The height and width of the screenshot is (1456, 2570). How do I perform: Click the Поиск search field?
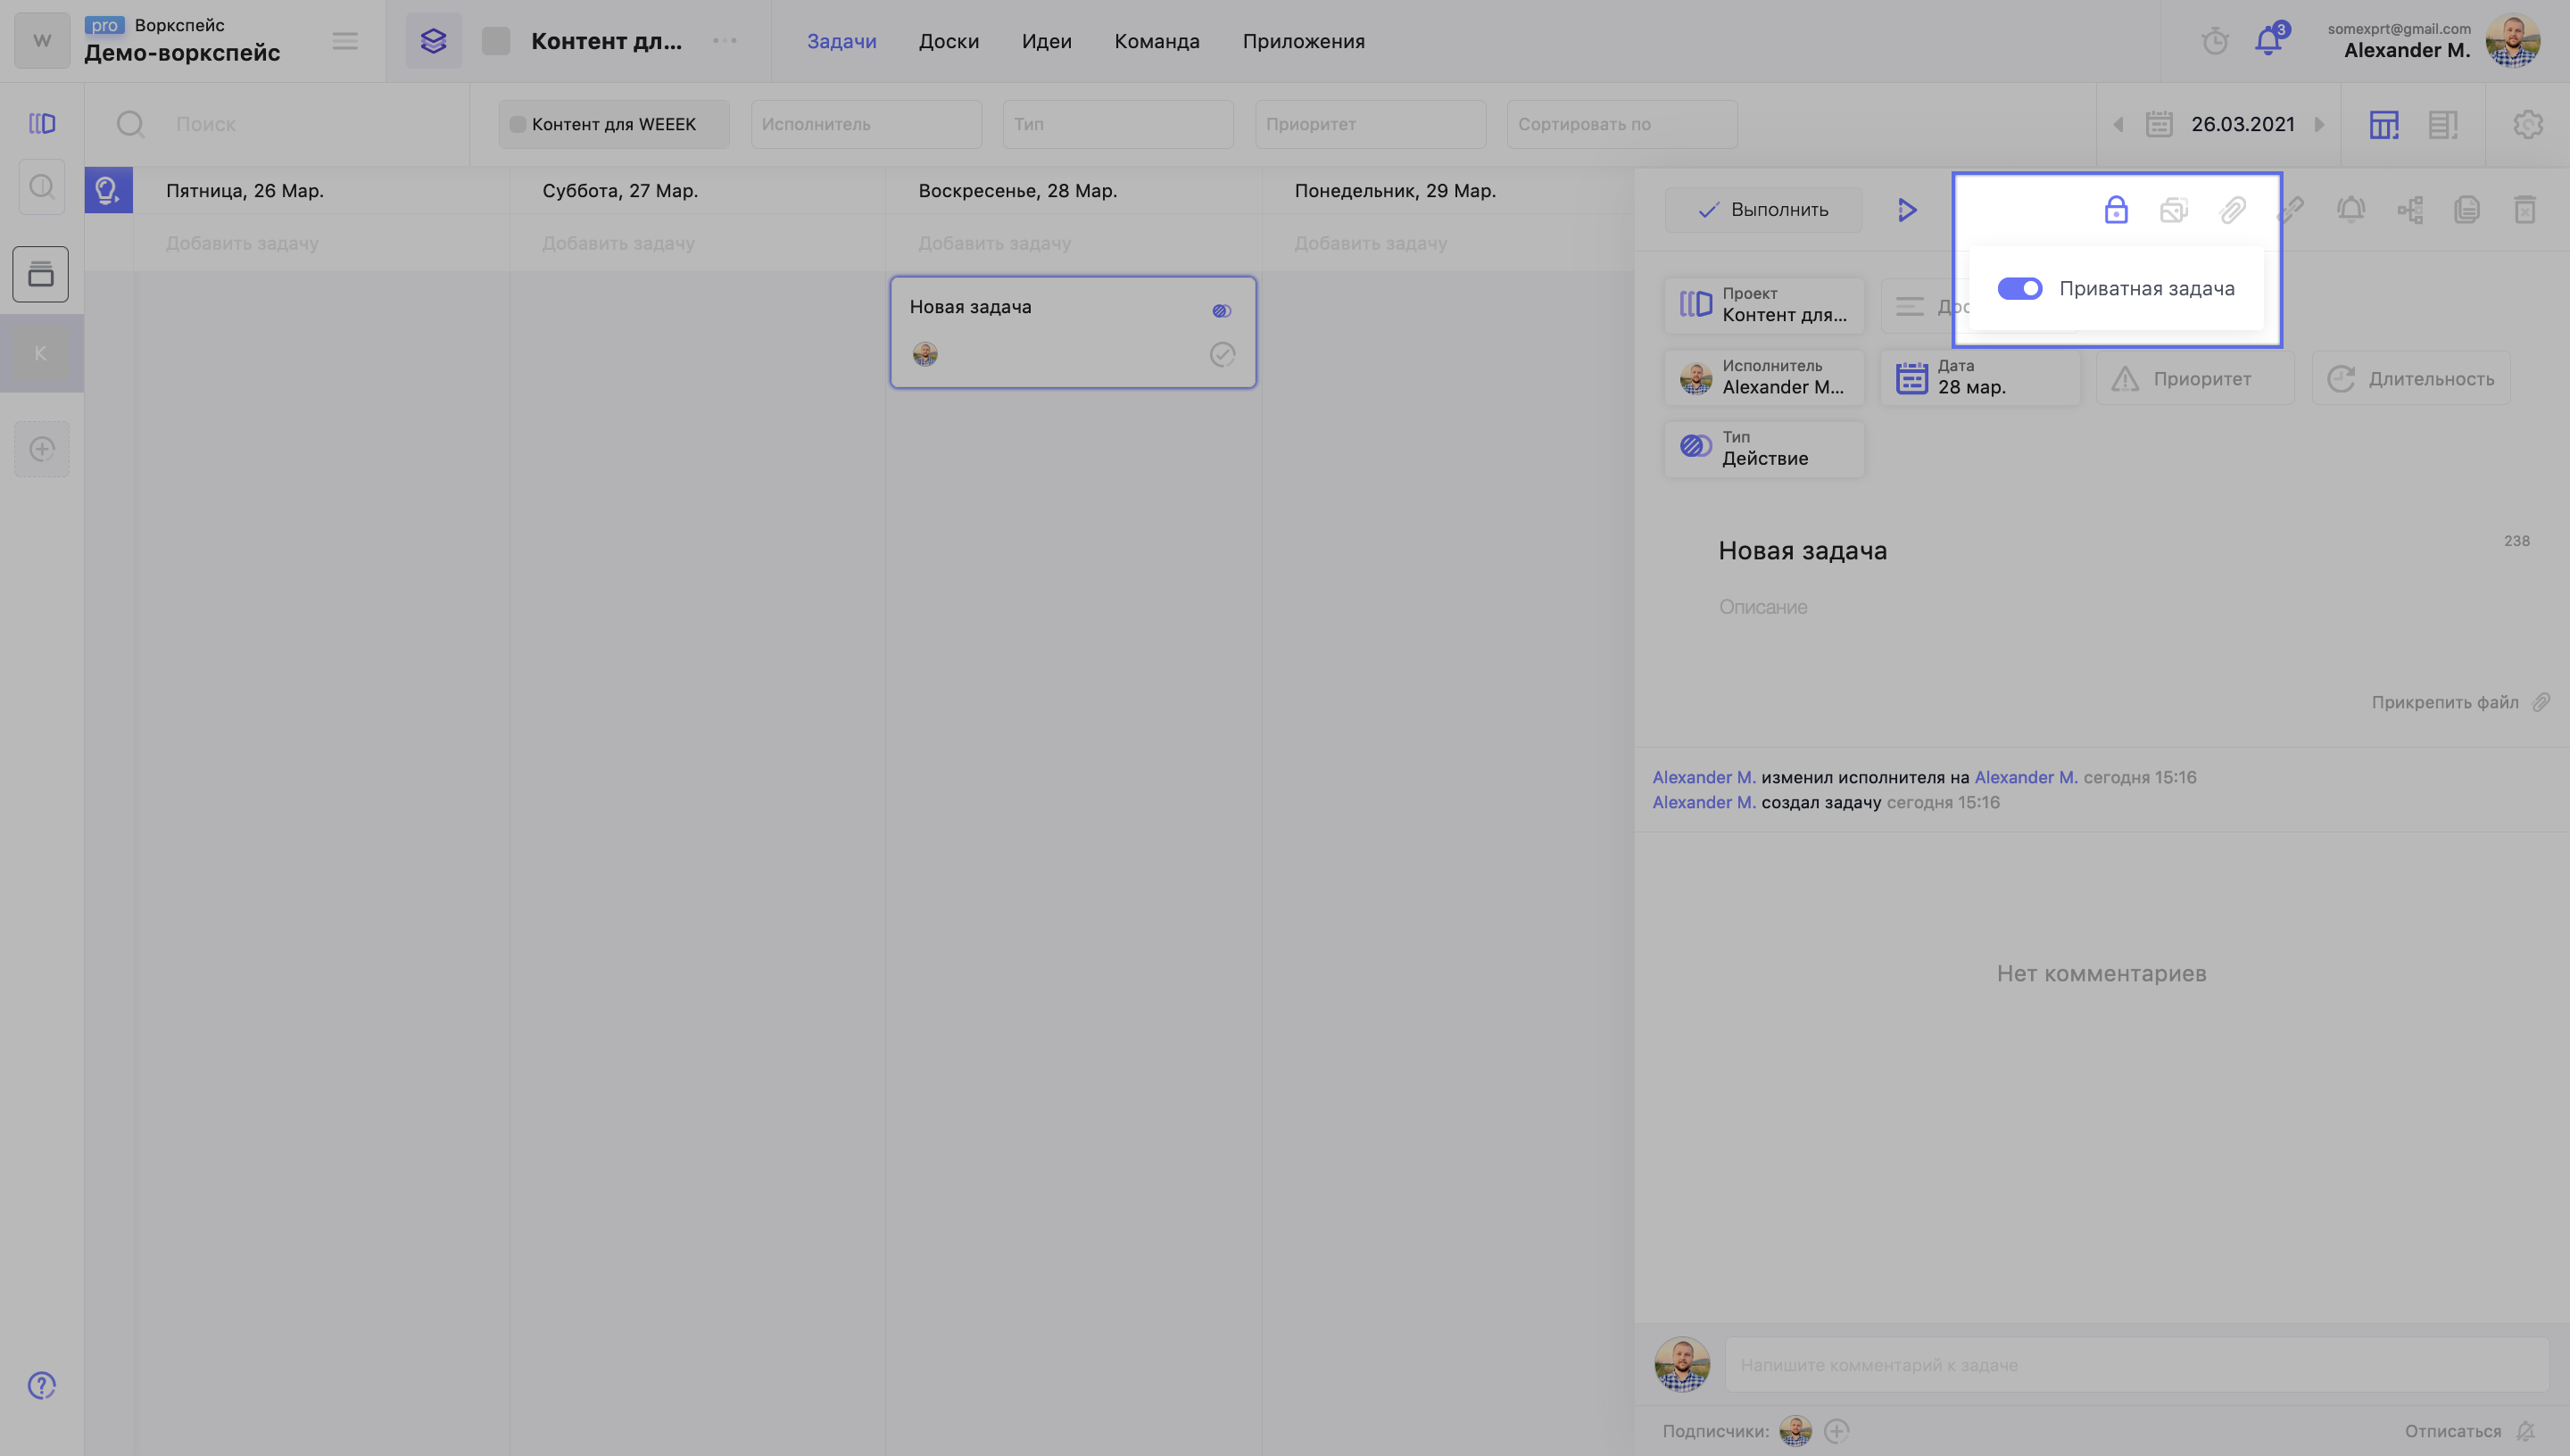click(x=278, y=124)
